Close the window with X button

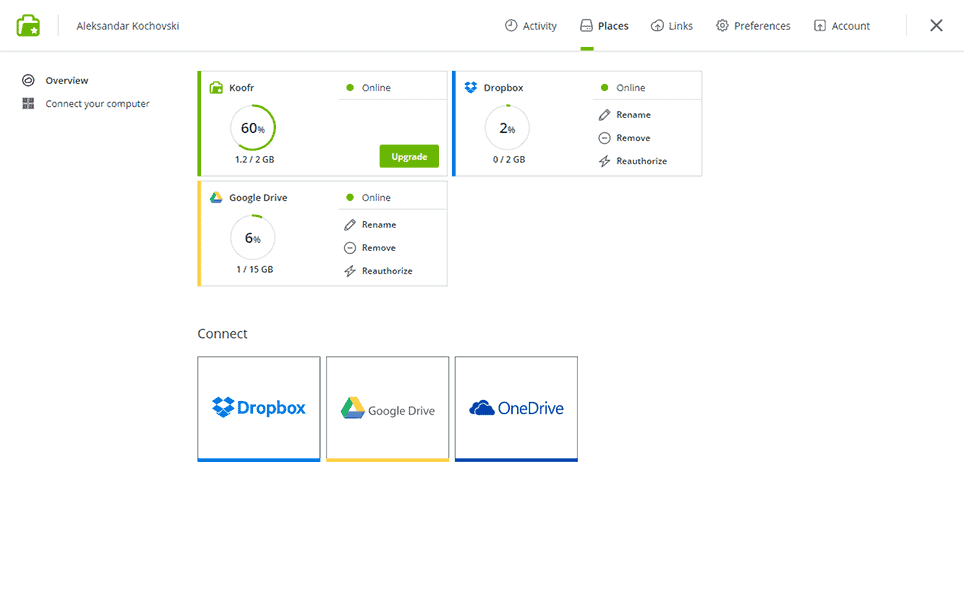pyautogui.click(x=936, y=25)
